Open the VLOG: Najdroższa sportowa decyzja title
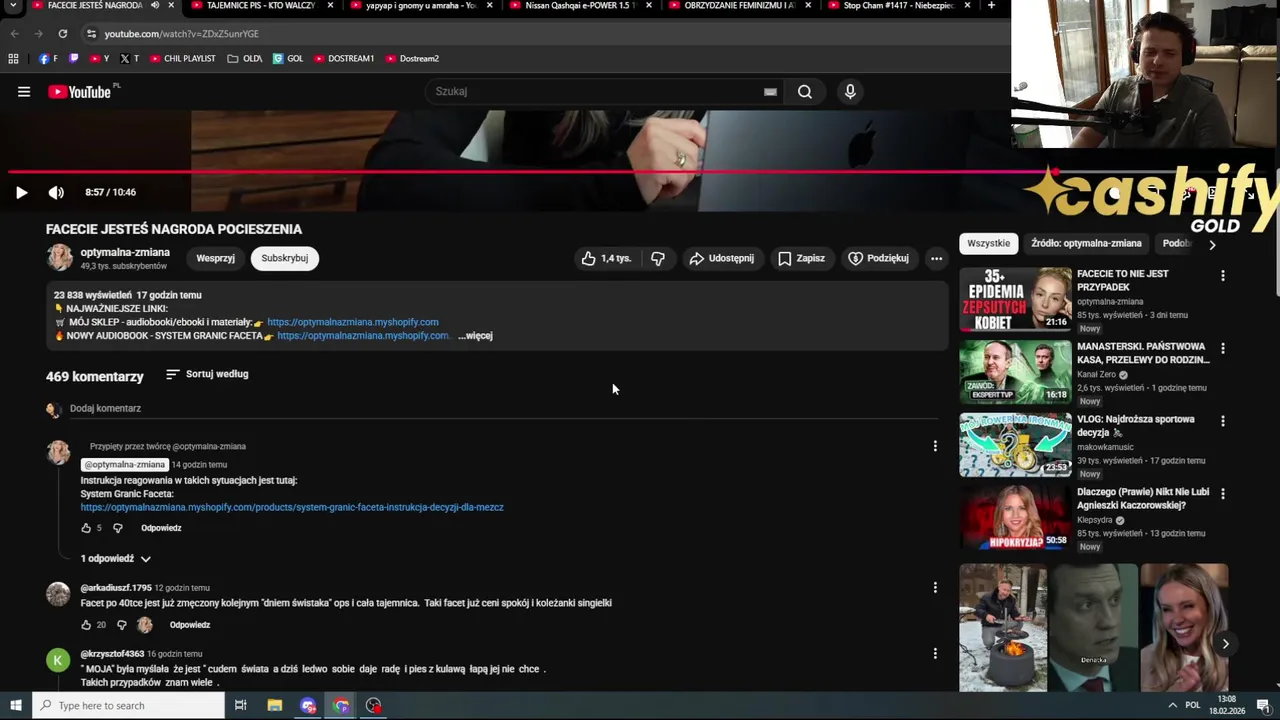 1136,426
